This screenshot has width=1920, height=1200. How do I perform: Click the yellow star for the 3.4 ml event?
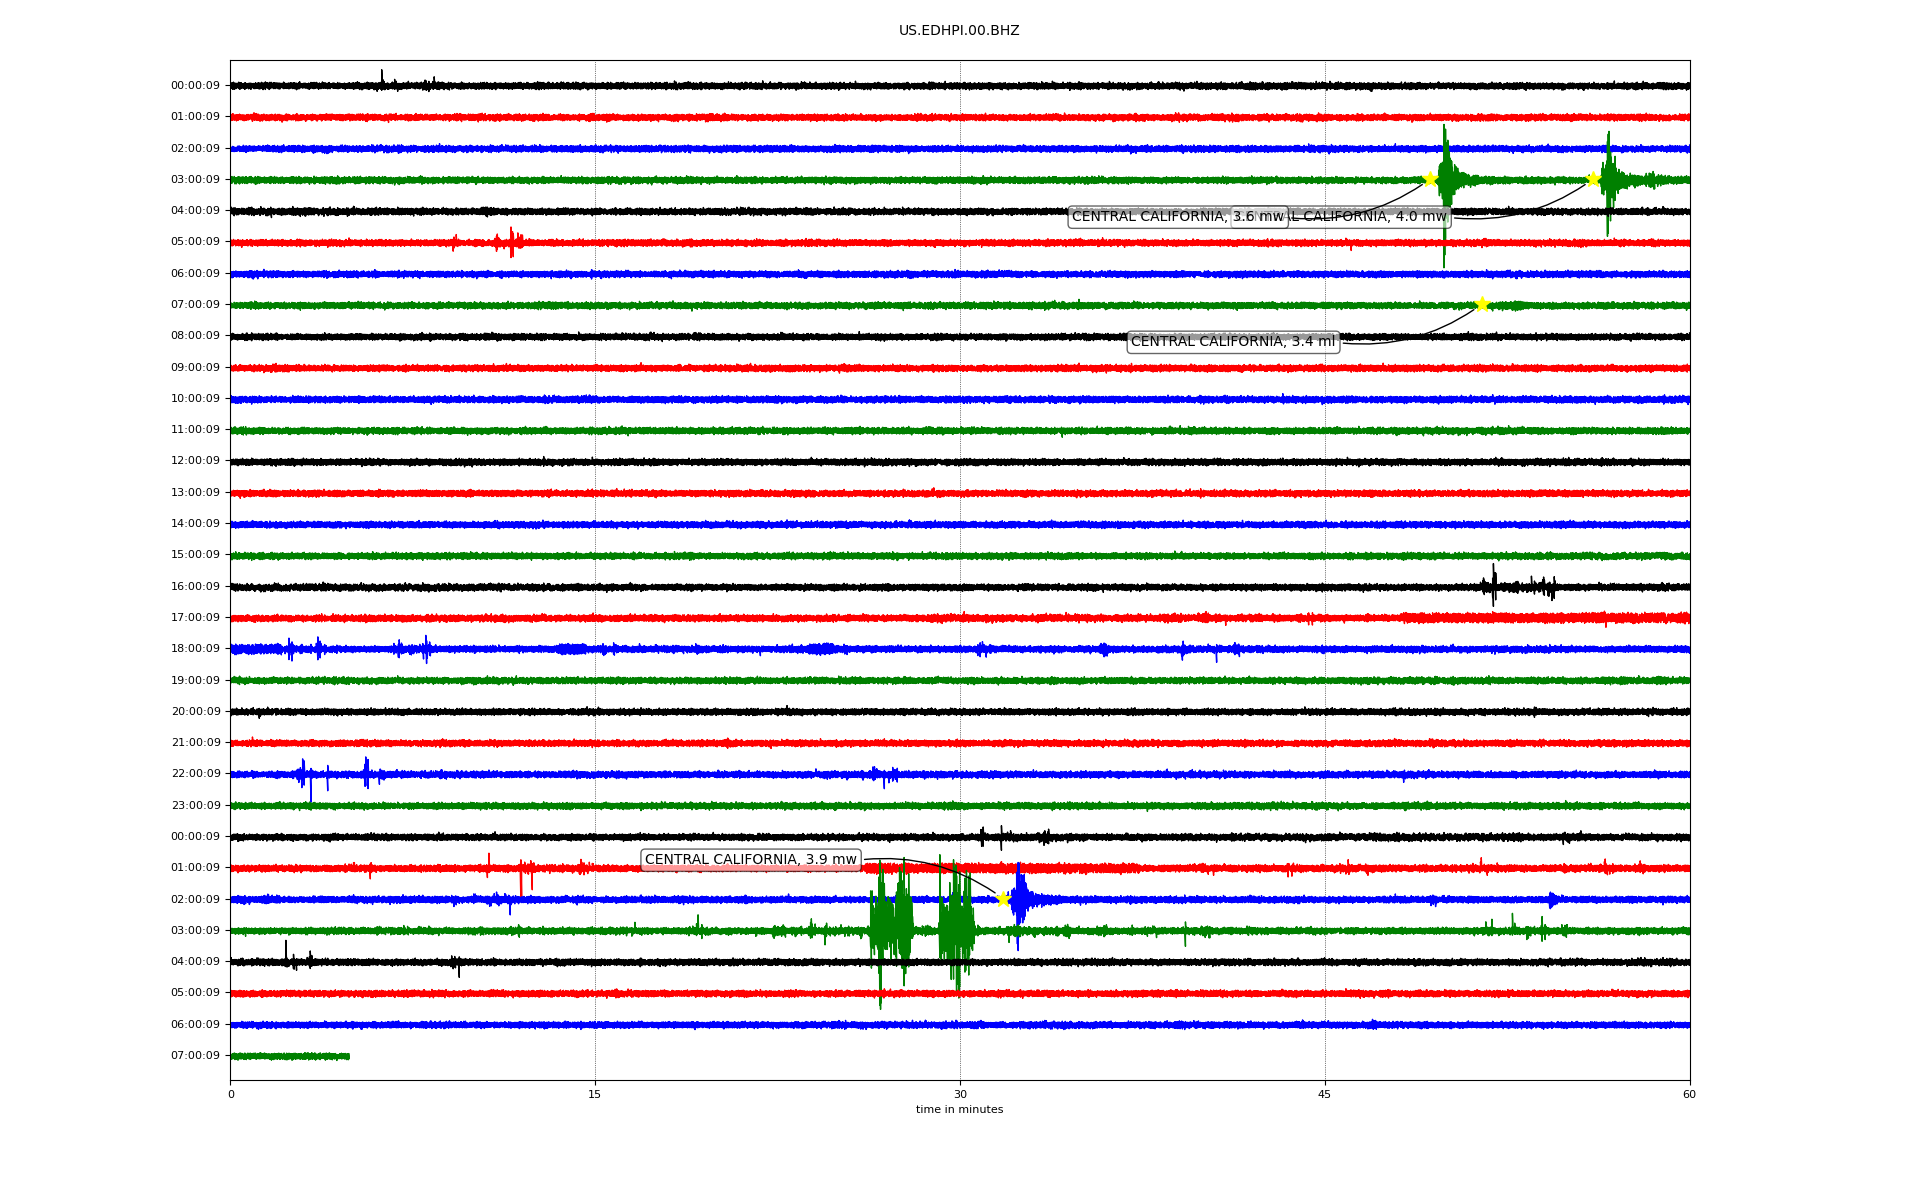tap(1482, 305)
